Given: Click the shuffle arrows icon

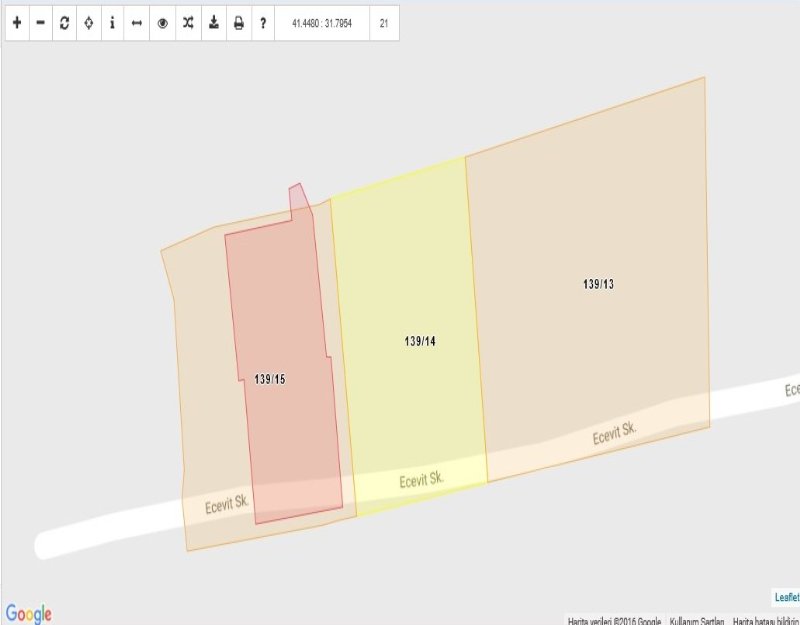Looking at the screenshot, I should tap(187, 22).
